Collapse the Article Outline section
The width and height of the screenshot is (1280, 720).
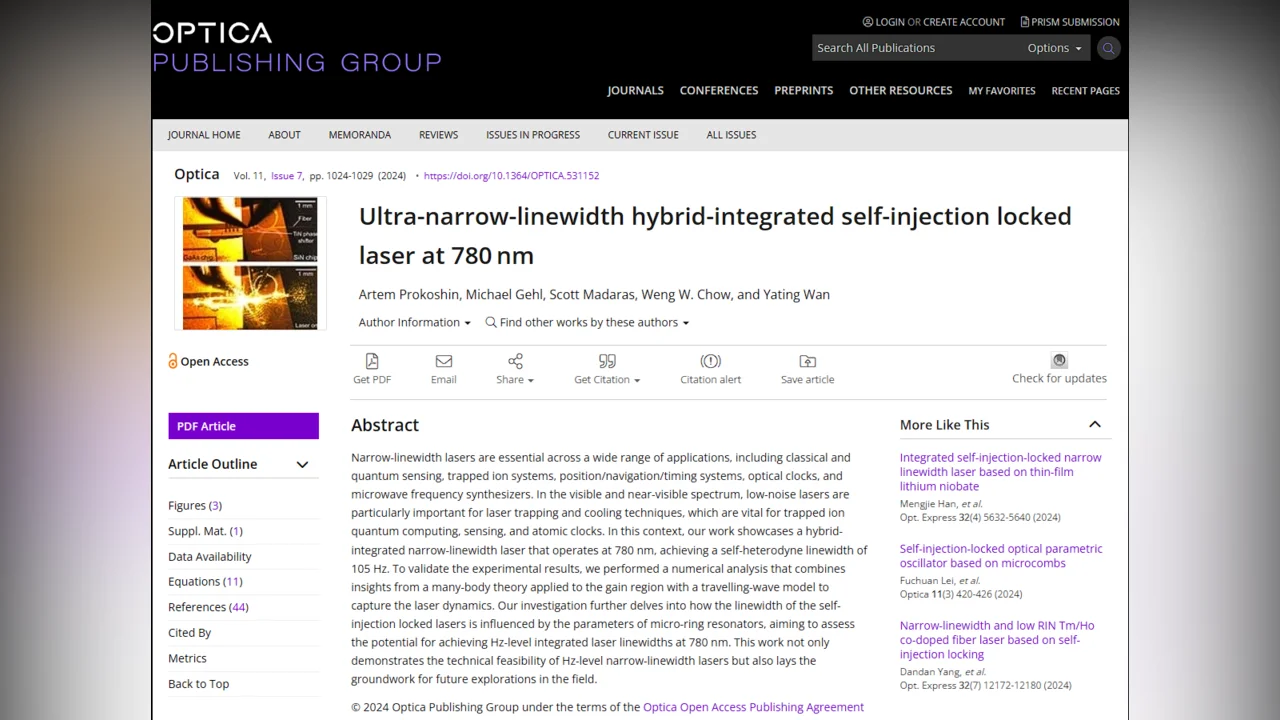pos(302,464)
